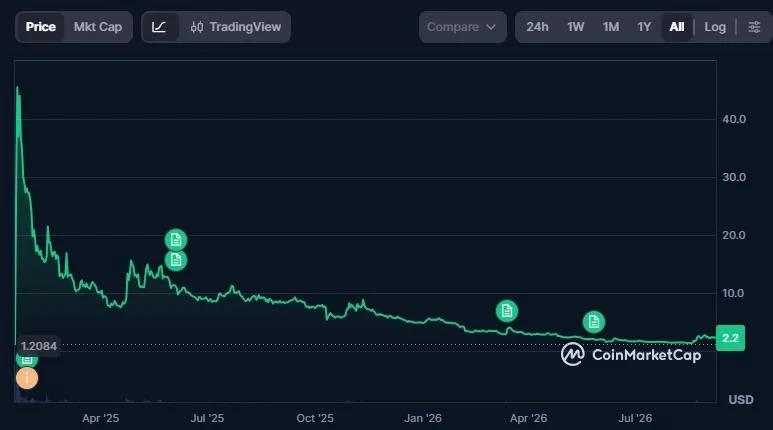Toggle Log scale
The image size is (773, 430).
pos(715,27)
